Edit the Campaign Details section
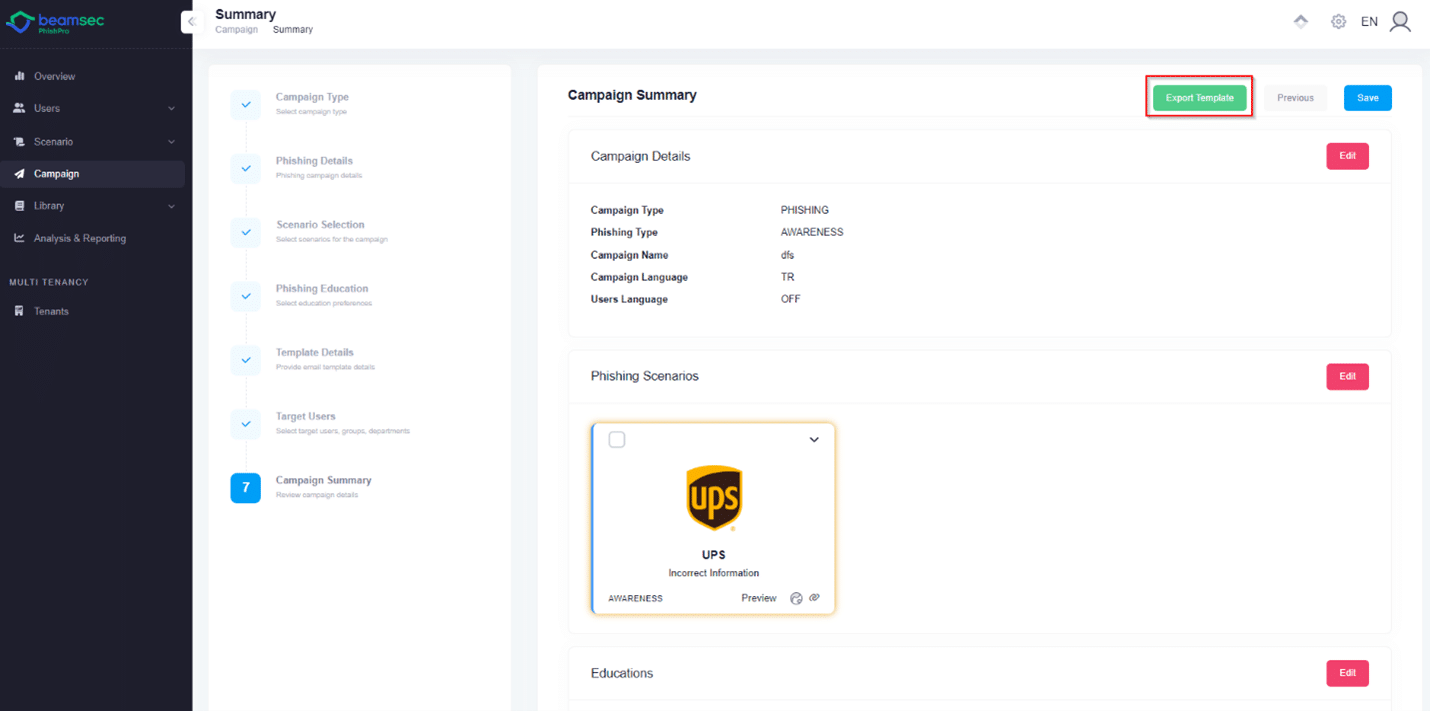 coord(1347,156)
